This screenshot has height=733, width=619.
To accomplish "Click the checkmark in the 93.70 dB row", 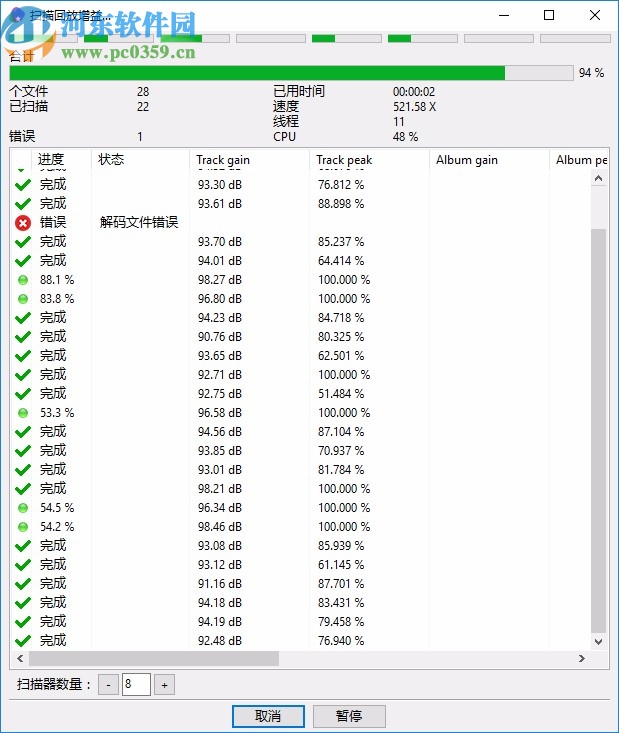I will (22, 242).
